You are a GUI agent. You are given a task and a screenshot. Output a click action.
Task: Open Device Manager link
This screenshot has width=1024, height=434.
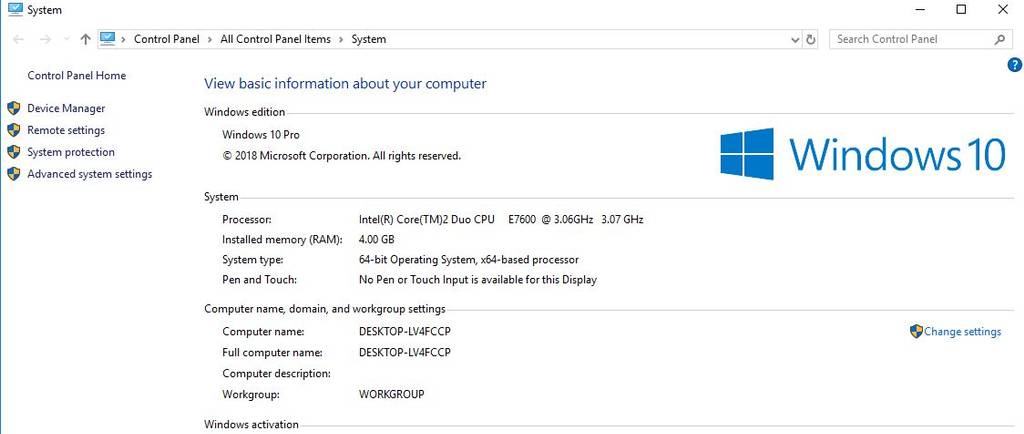(66, 108)
